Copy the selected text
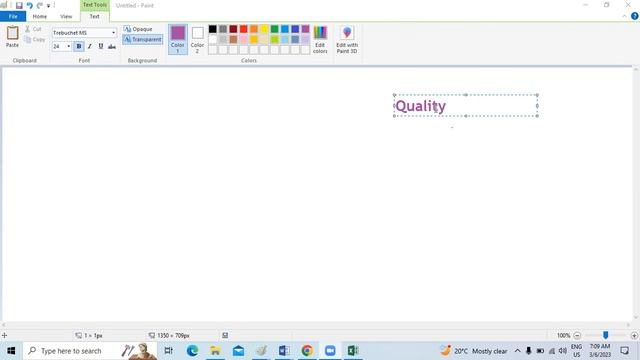Viewport: 640px width, 360px height. (35, 40)
